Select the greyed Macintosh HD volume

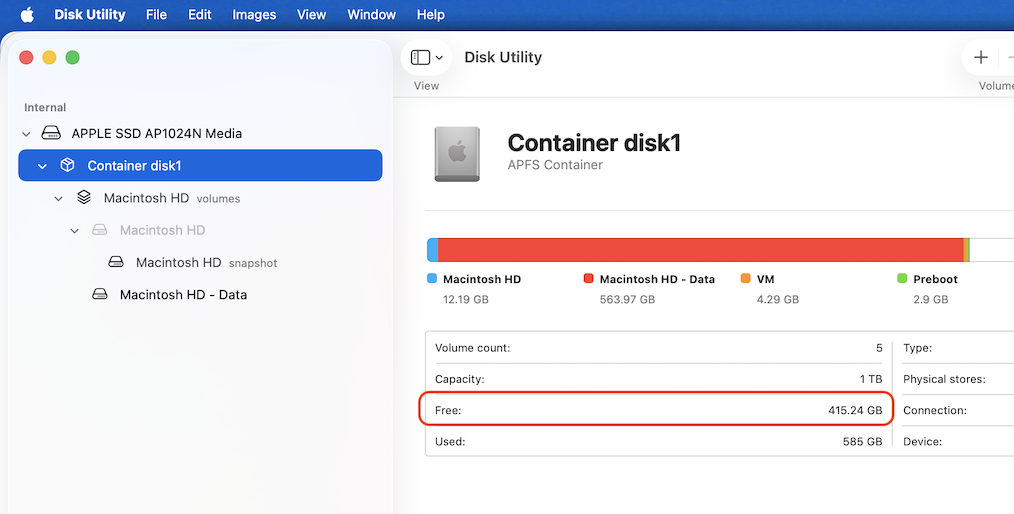162,230
